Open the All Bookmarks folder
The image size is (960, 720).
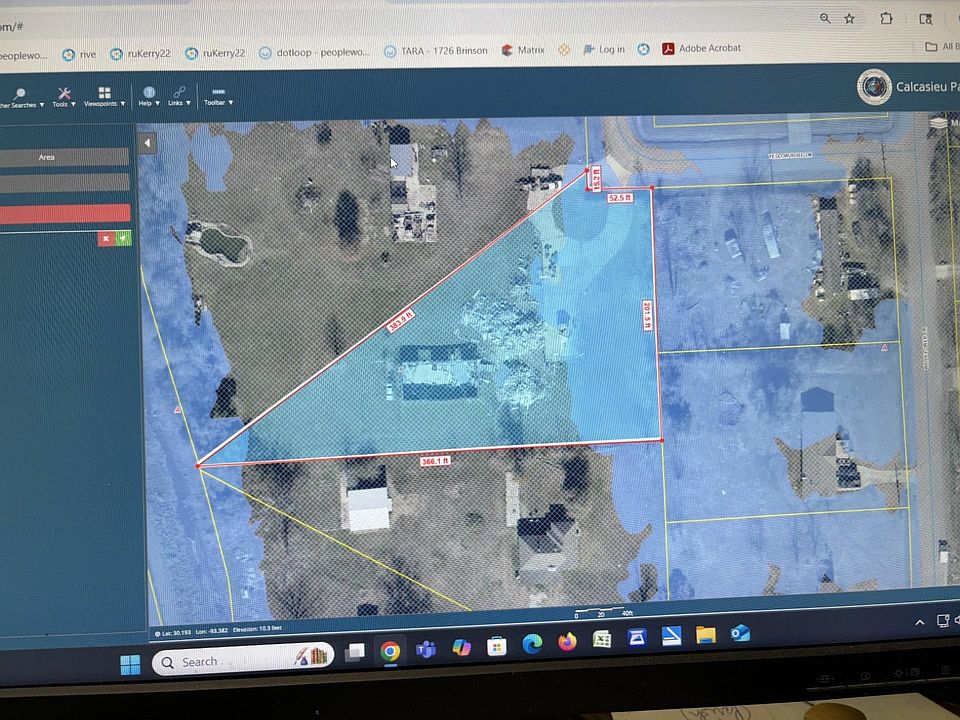point(942,47)
